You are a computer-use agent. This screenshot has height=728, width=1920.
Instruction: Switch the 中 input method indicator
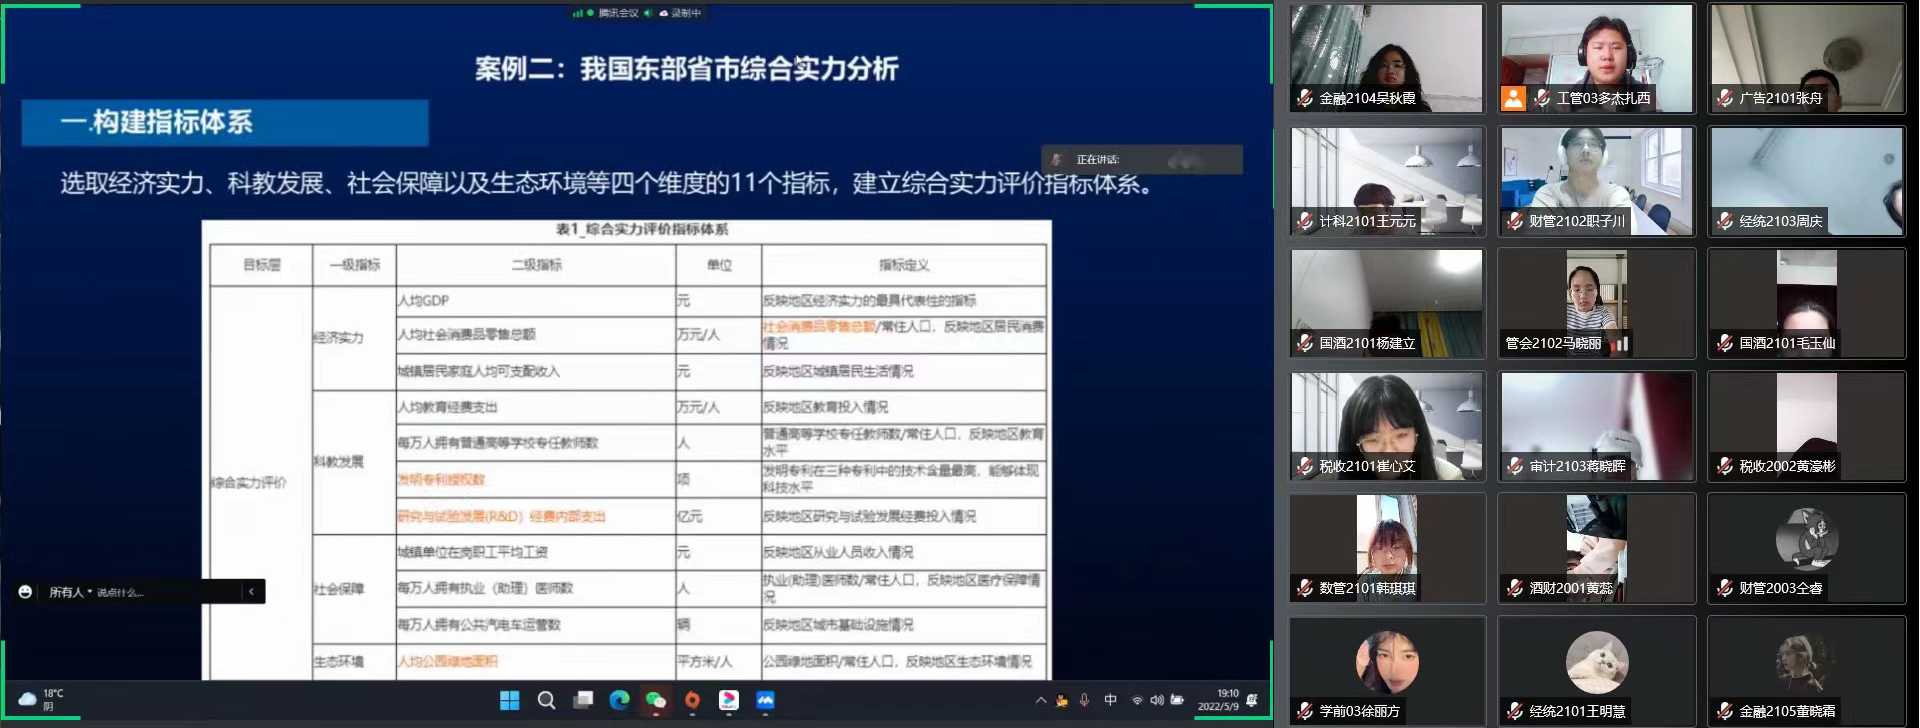click(x=1110, y=700)
